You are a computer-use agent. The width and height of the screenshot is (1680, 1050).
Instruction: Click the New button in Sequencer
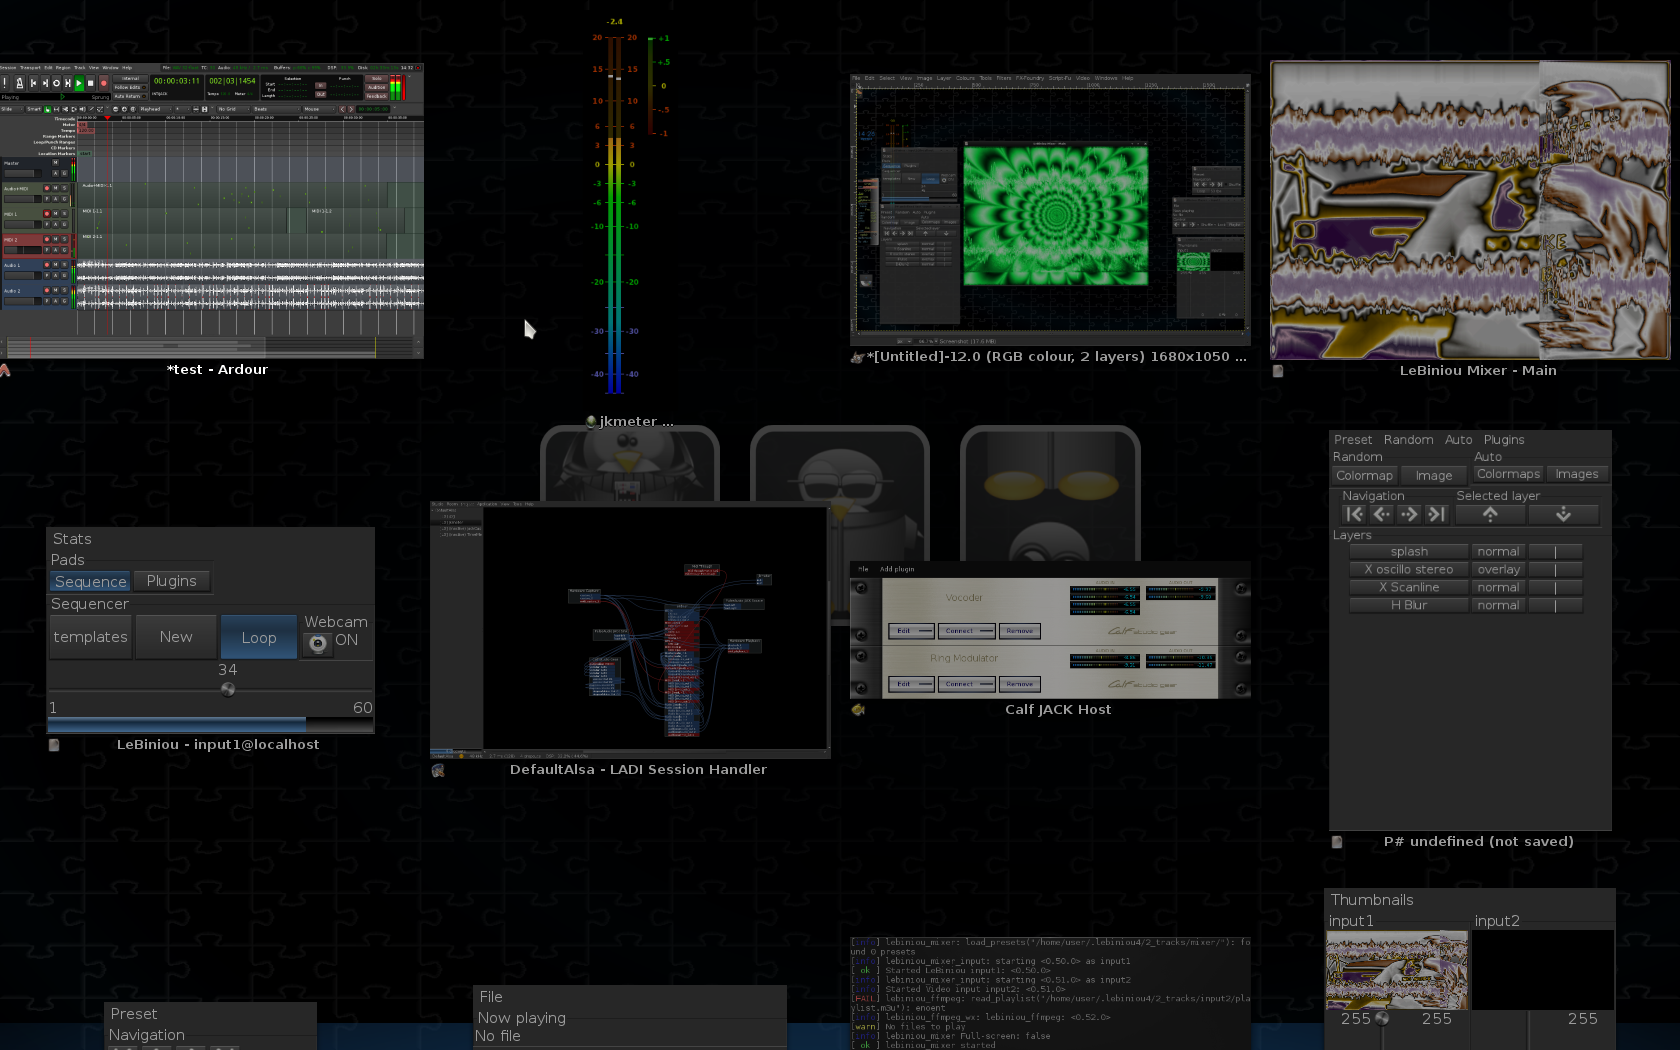click(176, 637)
